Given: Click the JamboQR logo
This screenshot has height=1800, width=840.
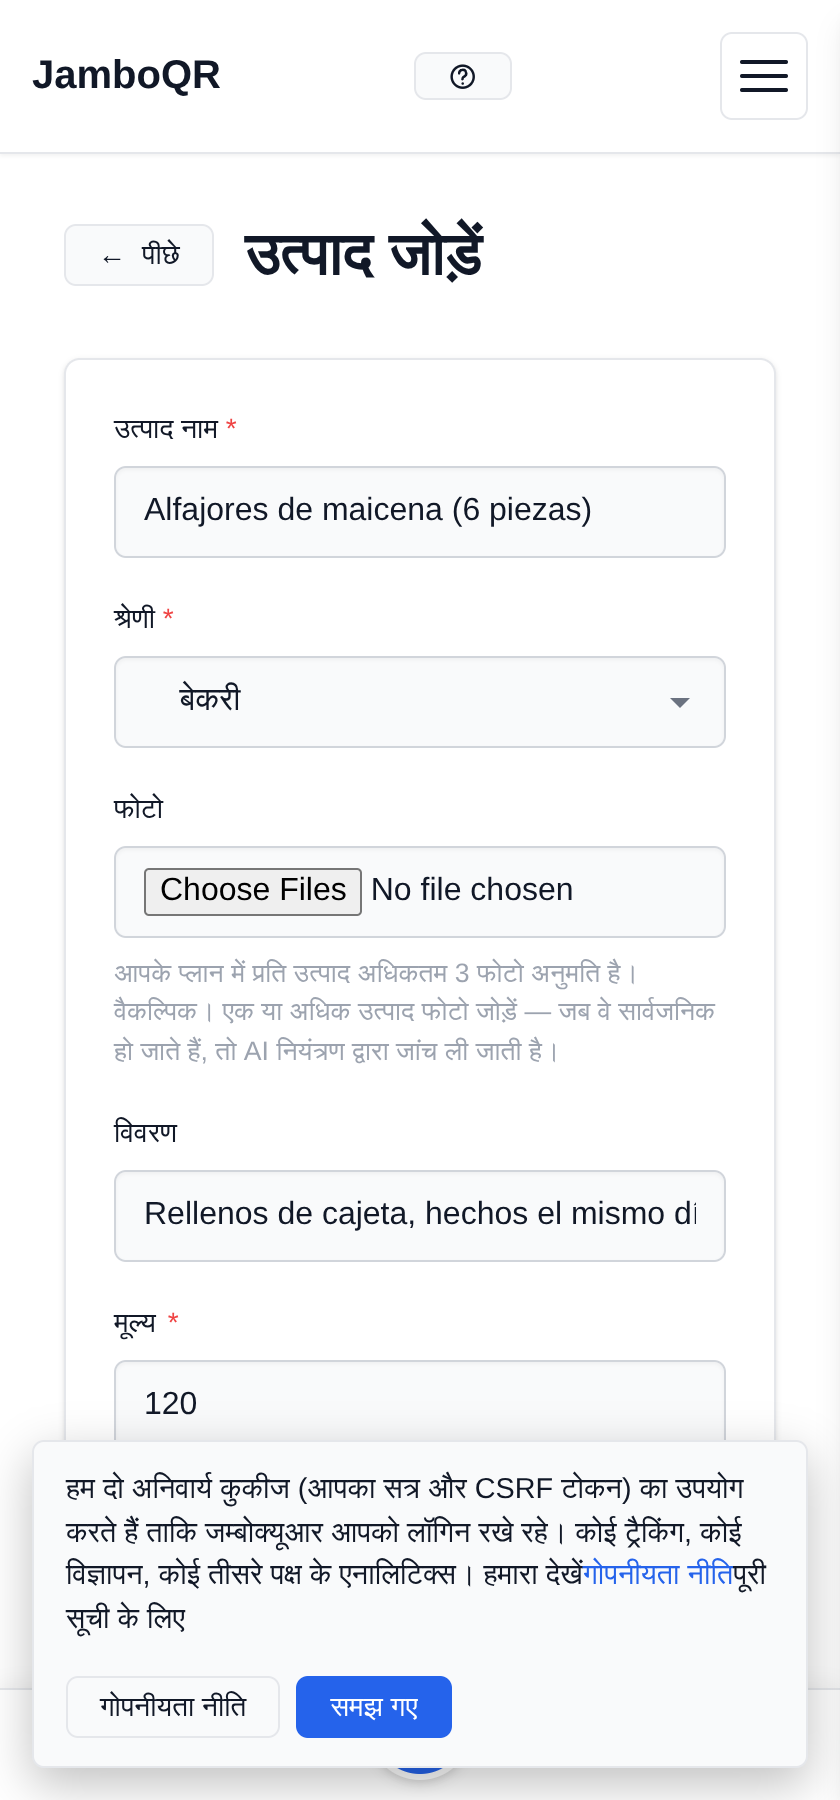Looking at the screenshot, I should click(126, 75).
